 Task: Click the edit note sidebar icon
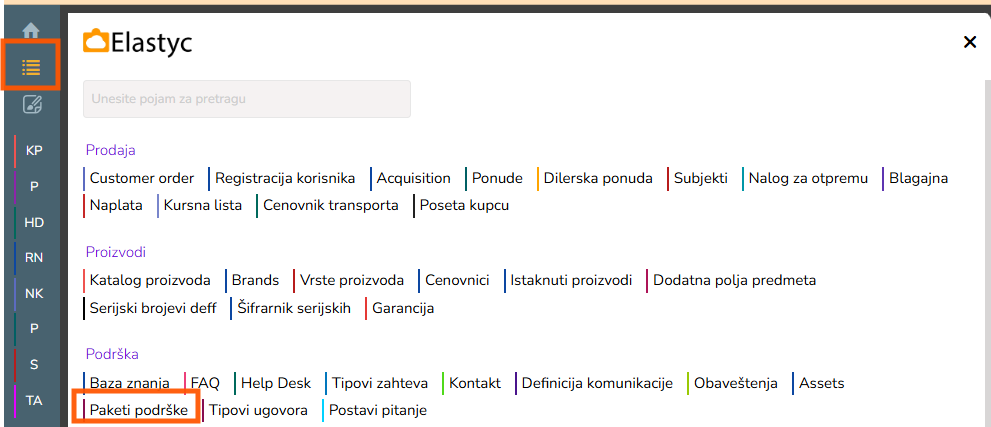pos(32,104)
